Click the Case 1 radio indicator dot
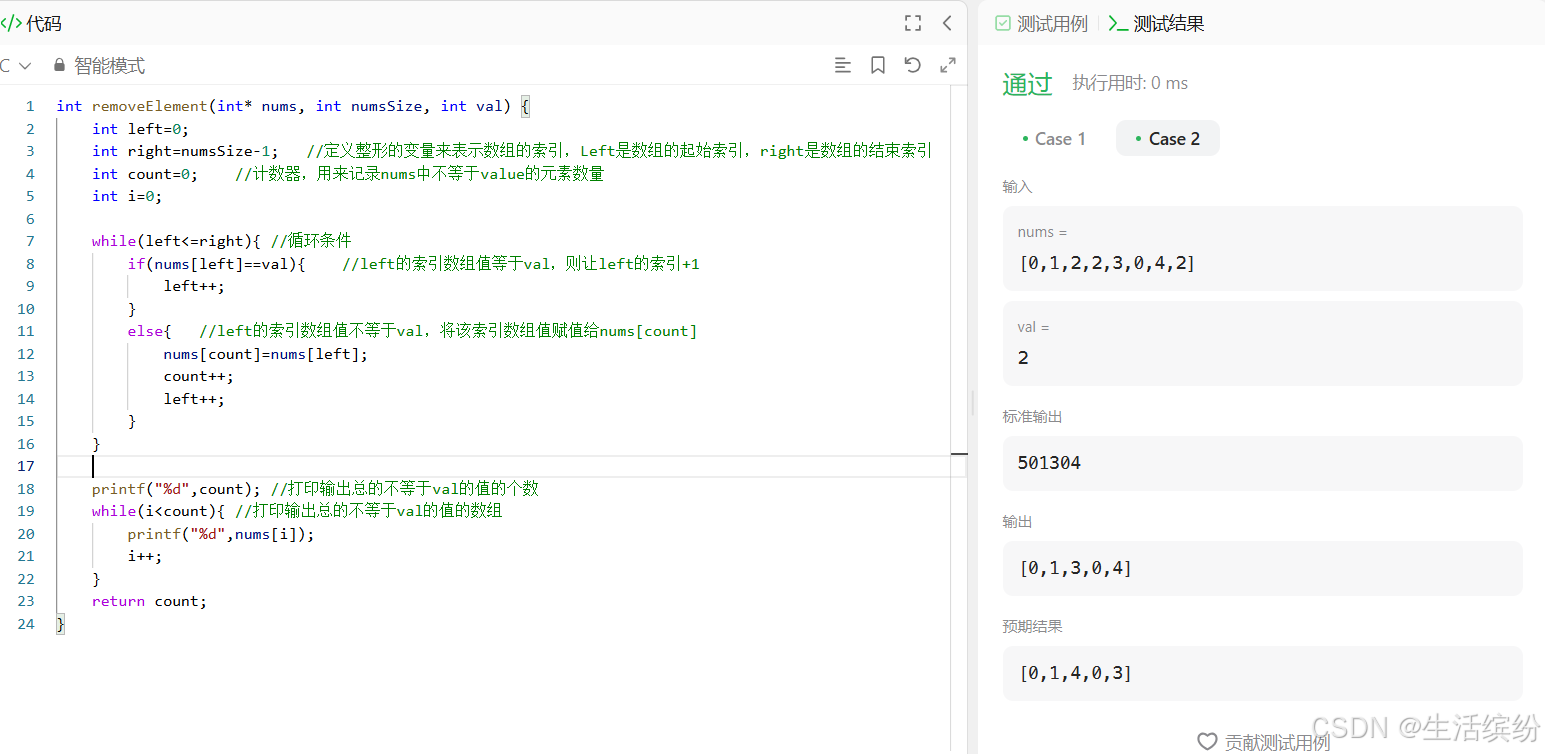Screen dimensions: 1545x754 (x=1027, y=139)
